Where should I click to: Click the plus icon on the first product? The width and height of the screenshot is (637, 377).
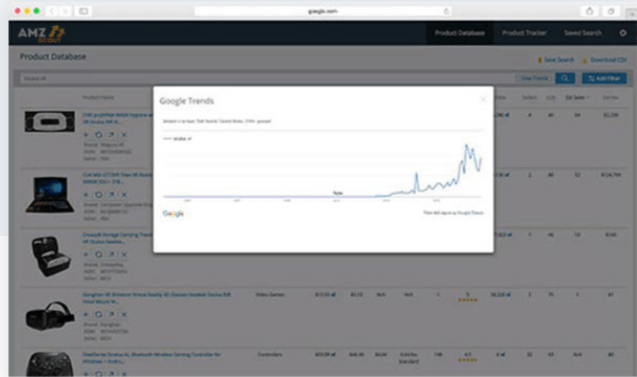pyautogui.click(x=86, y=134)
